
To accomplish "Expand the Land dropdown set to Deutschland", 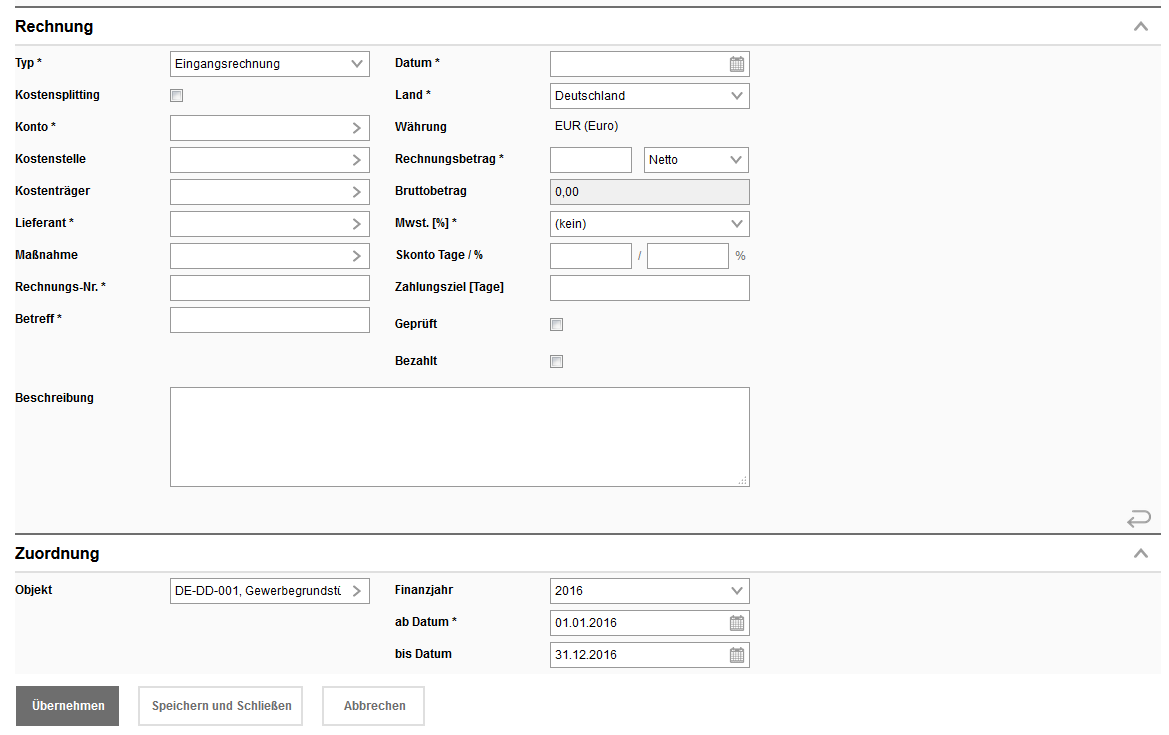I will [649, 96].
